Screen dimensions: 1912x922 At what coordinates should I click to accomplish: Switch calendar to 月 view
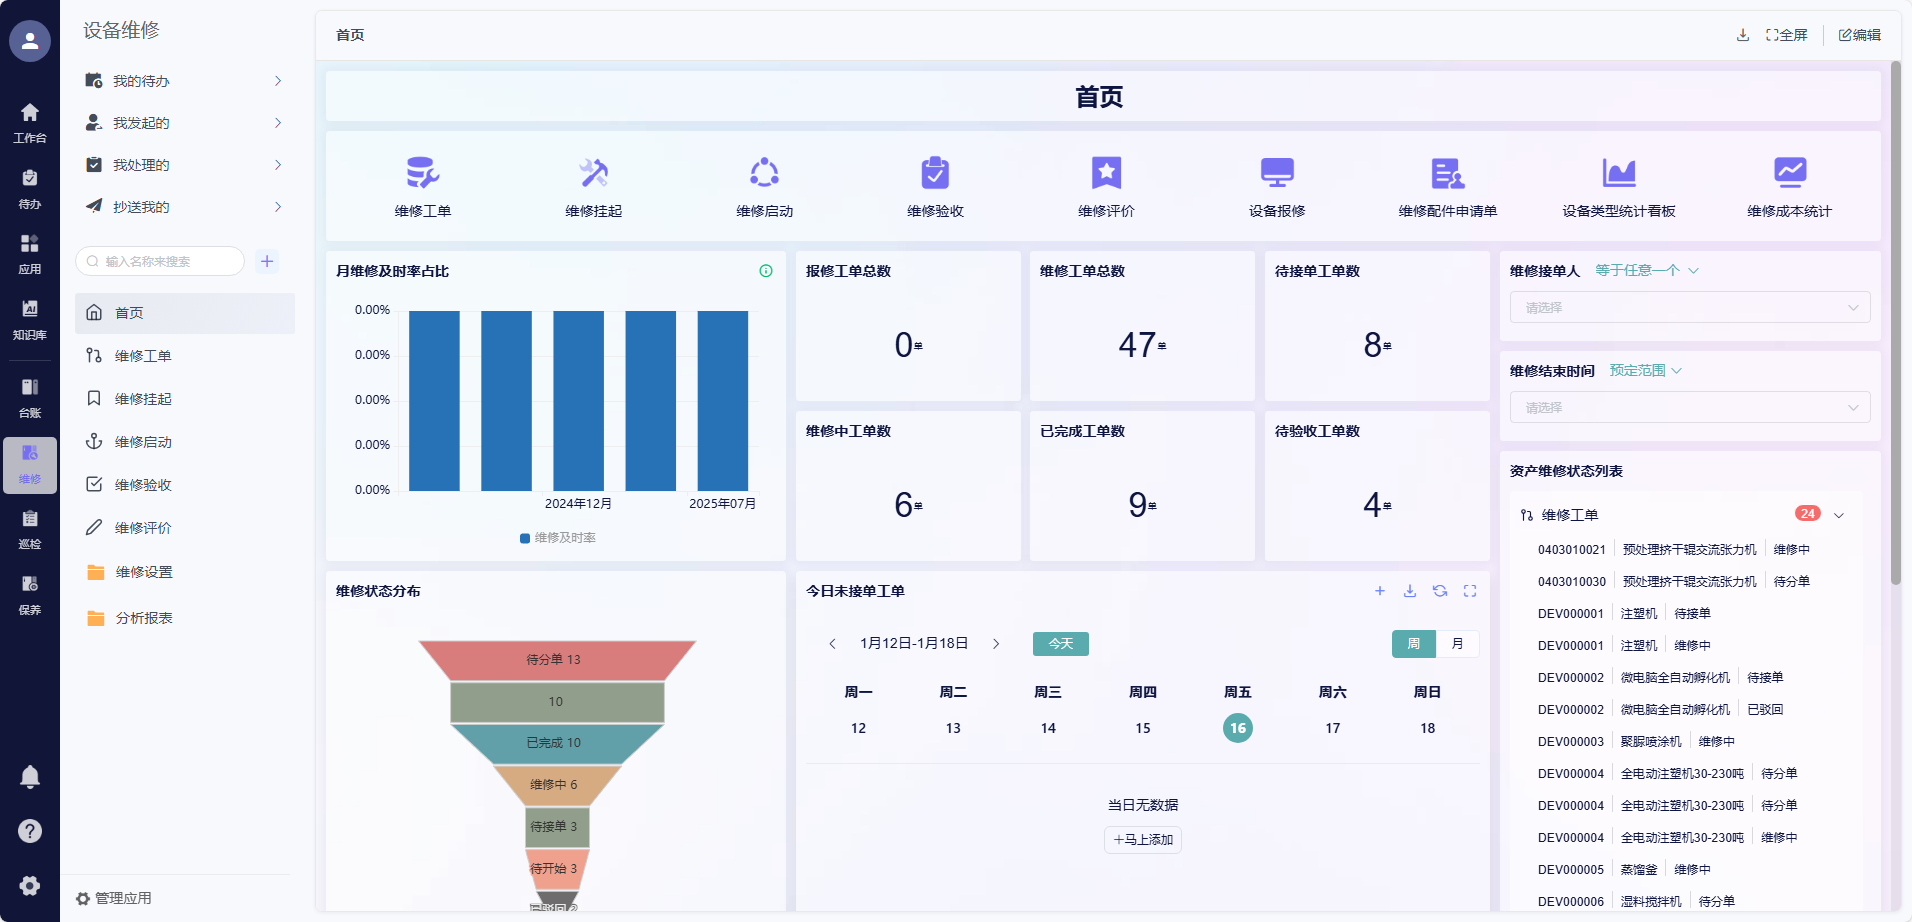pyautogui.click(x=1457, y=644)
